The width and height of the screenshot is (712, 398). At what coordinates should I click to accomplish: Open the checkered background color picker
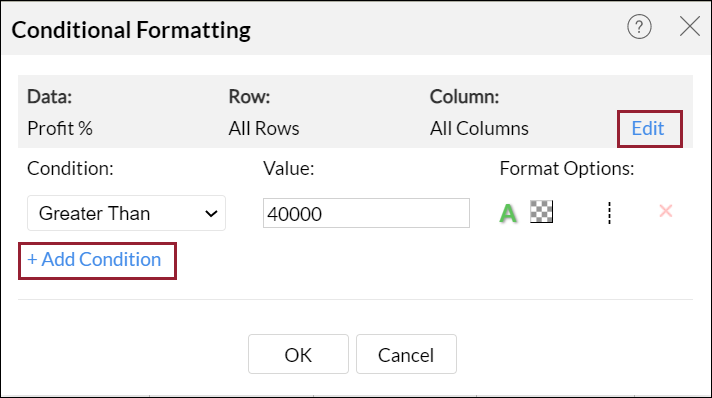(541, 212)
